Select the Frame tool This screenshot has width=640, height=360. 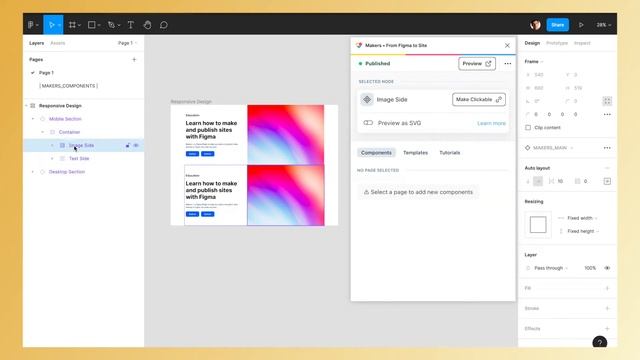[x=73, y=25]
